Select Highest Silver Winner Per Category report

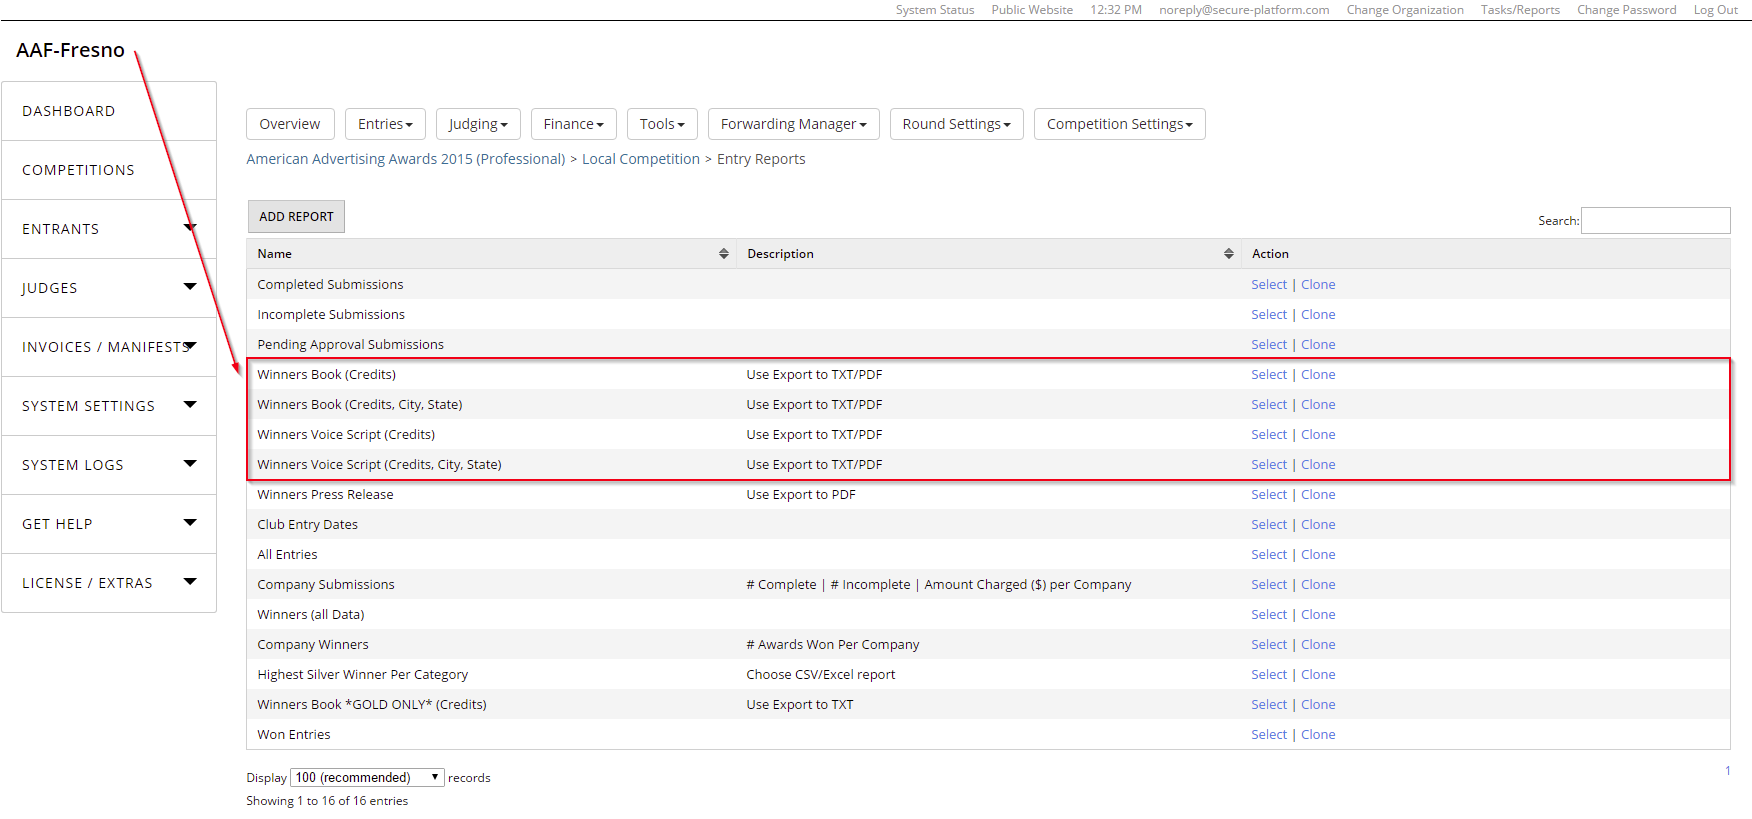pyautogui.click(x=1269, y=675)
